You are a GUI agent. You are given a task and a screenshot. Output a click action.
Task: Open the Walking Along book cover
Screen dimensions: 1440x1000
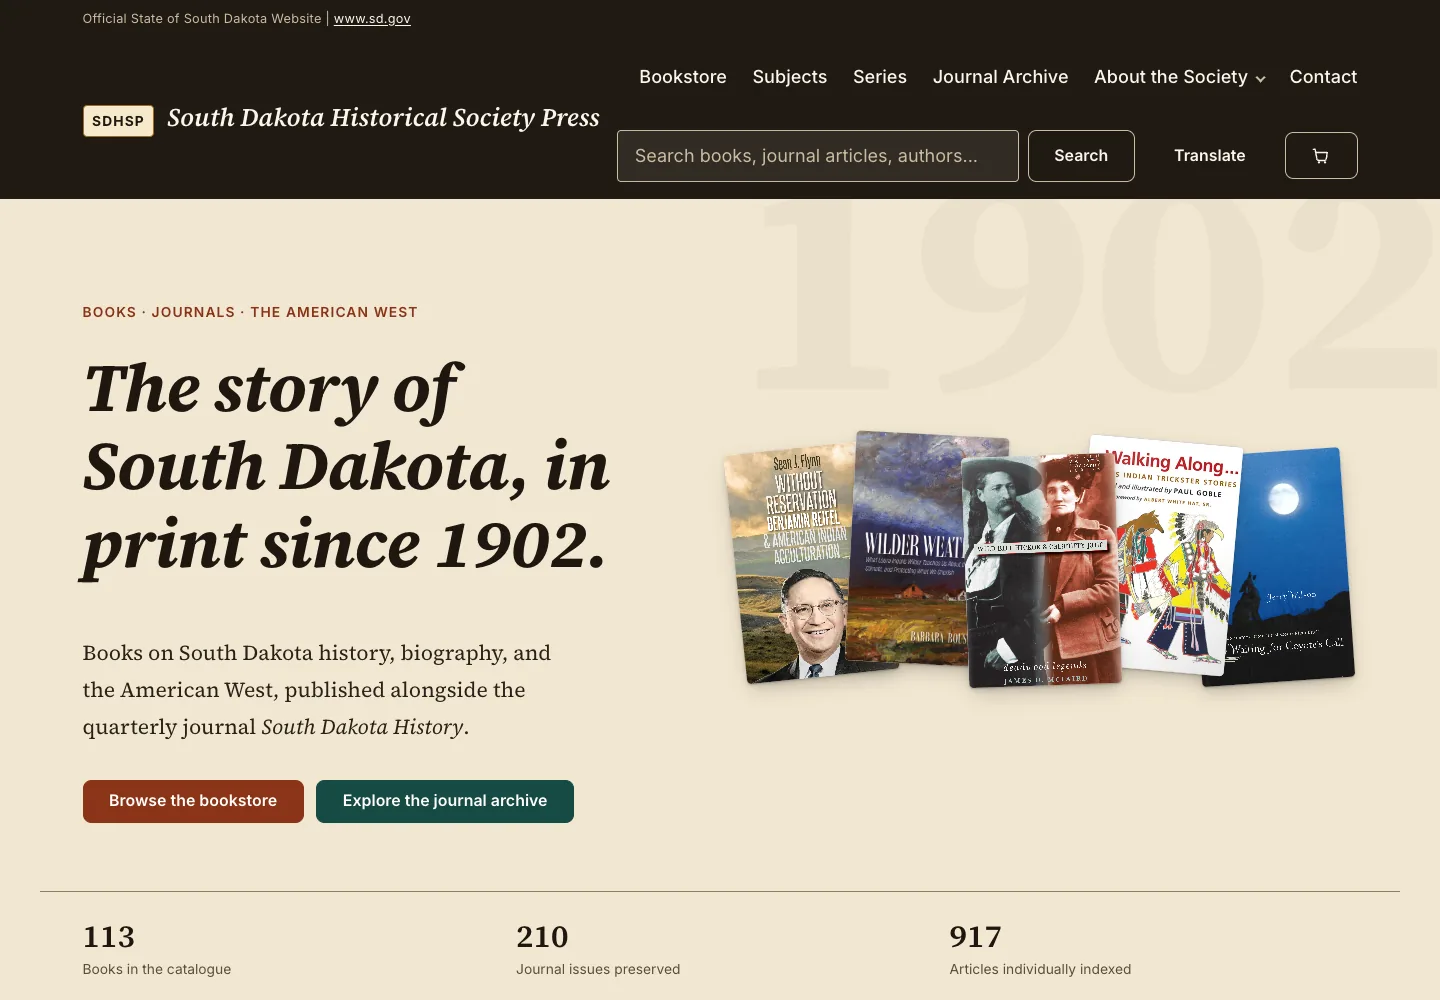coord(1180,555)
